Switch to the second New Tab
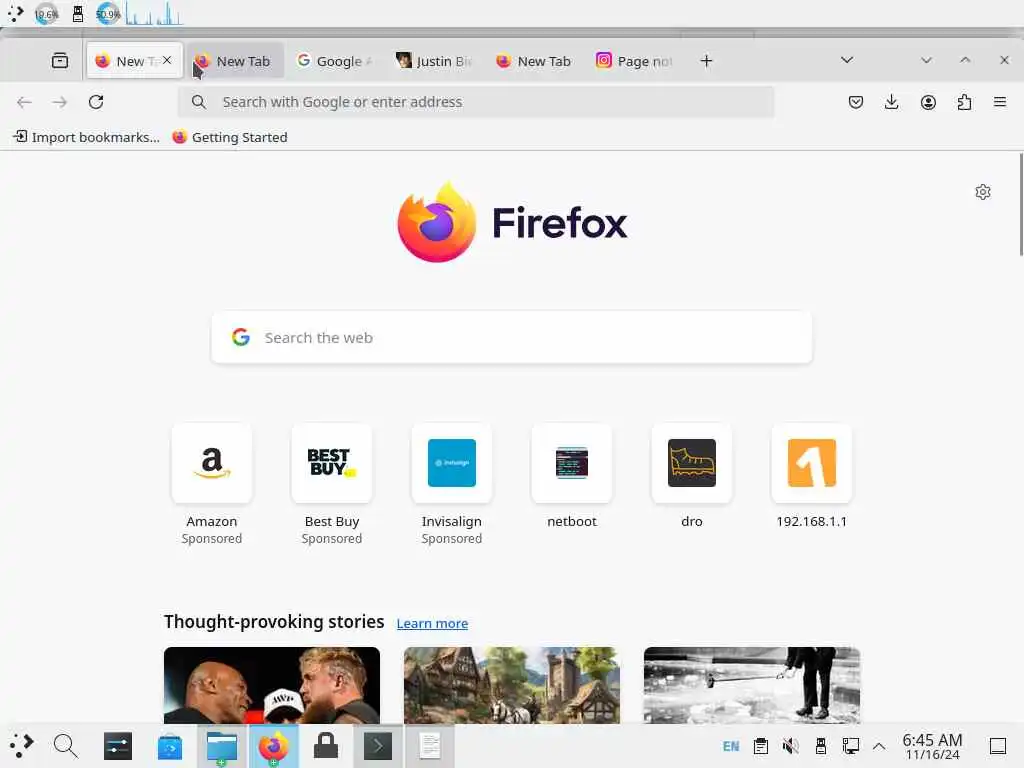This screenshot has width=1024, height=768. pos(235,61)
